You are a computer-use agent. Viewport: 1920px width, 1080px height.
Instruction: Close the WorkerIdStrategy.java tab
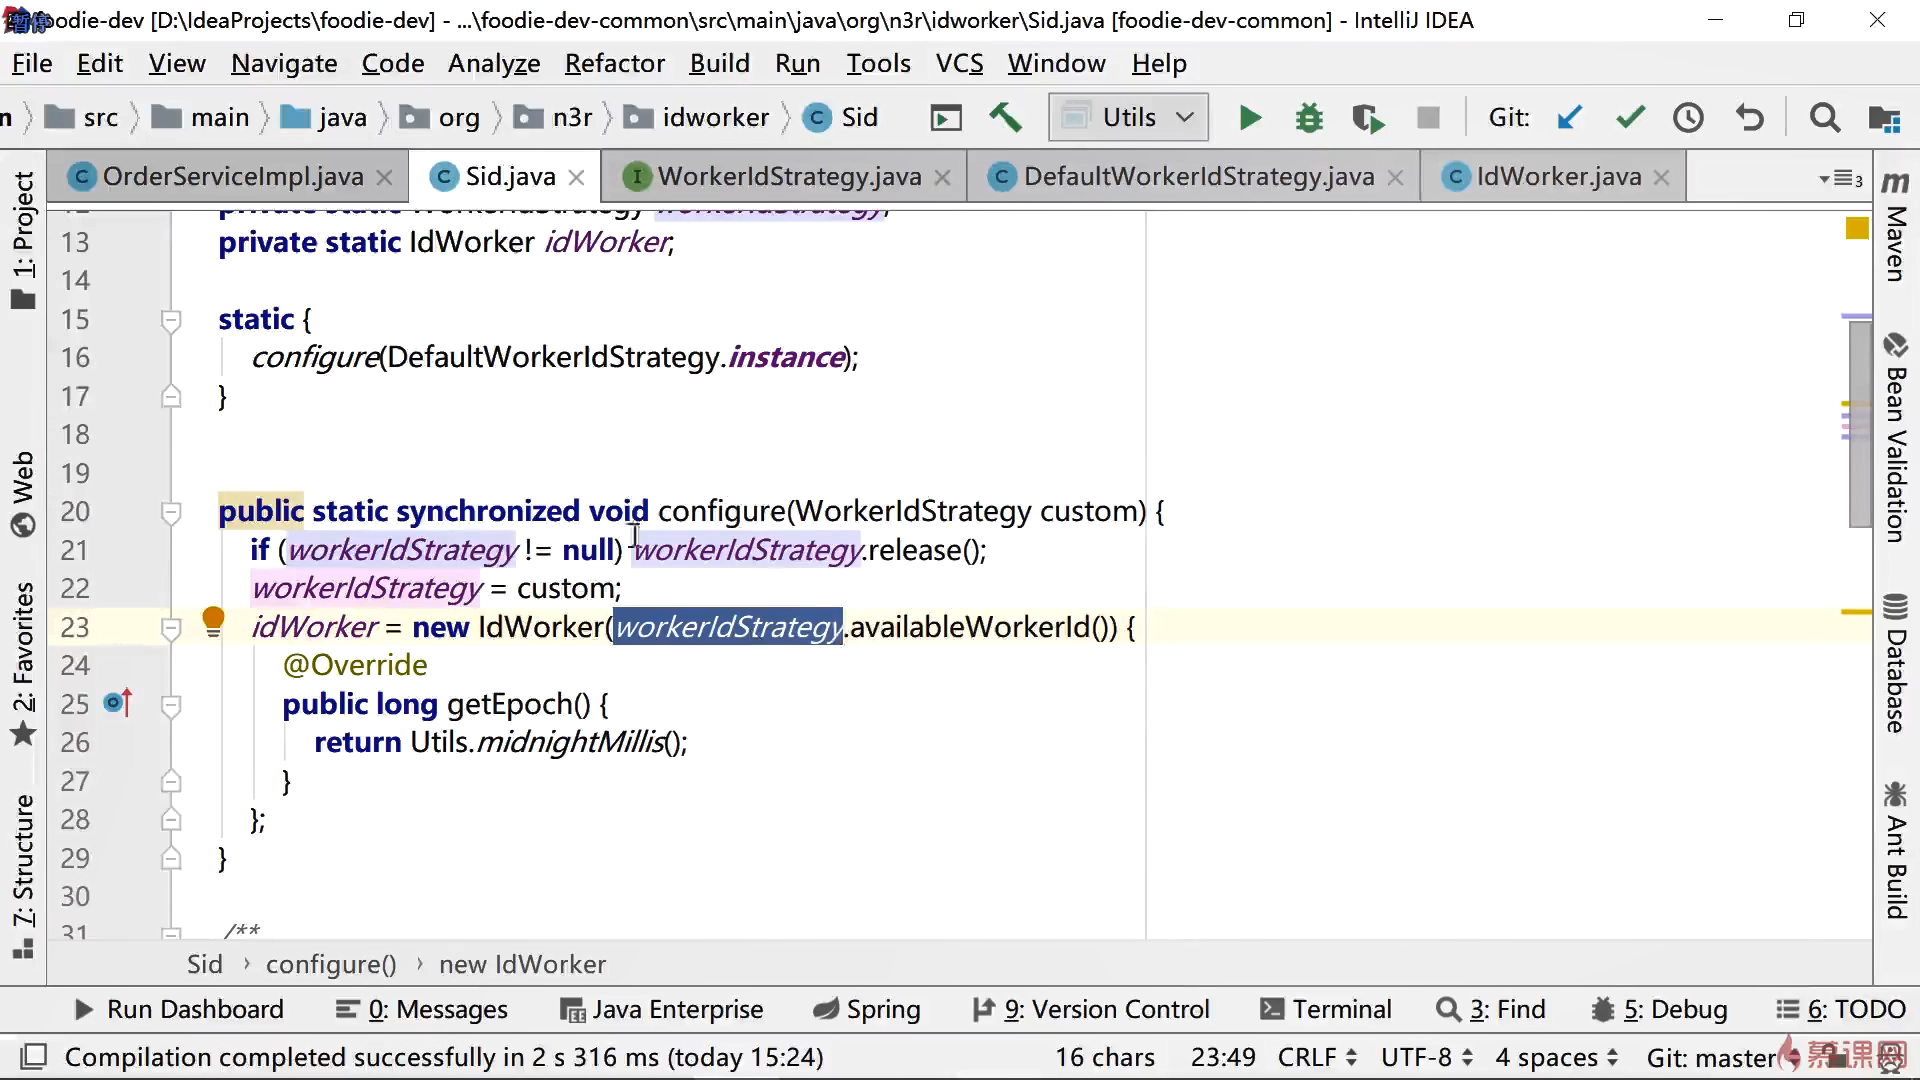point(942,178)
